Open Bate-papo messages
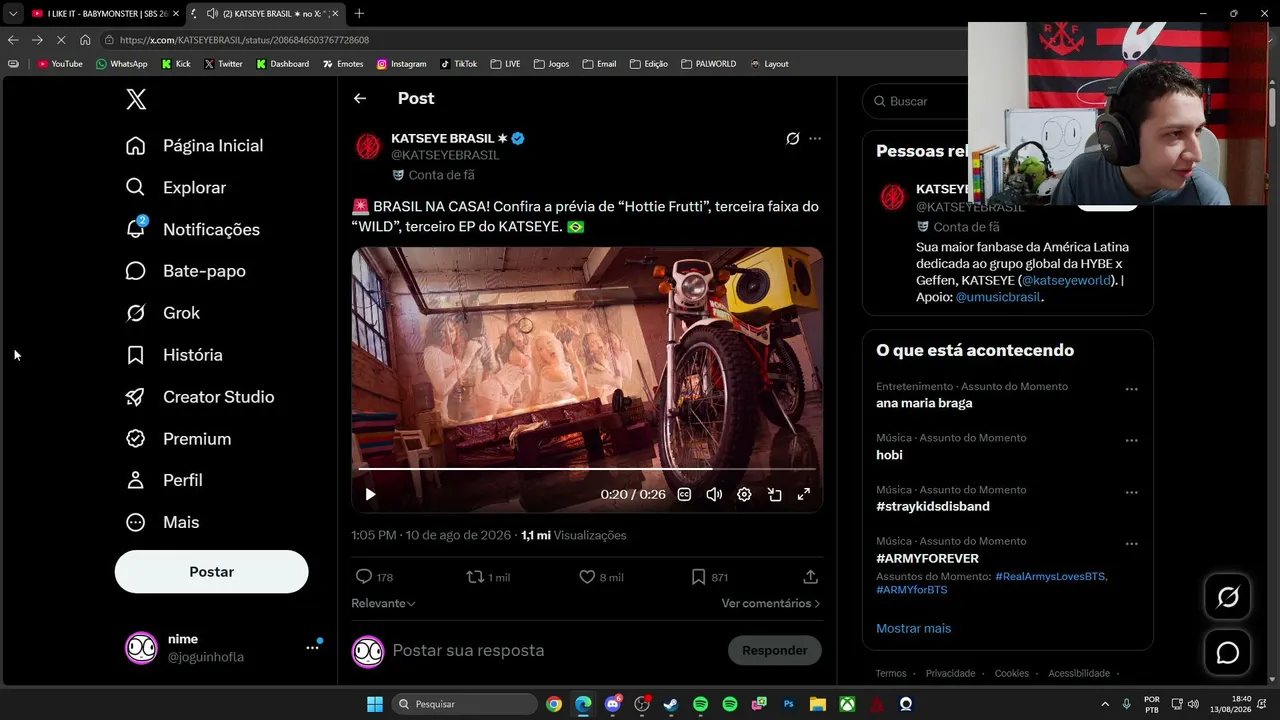The width and height of the screenshot is (1280, 720). point(185,271)
